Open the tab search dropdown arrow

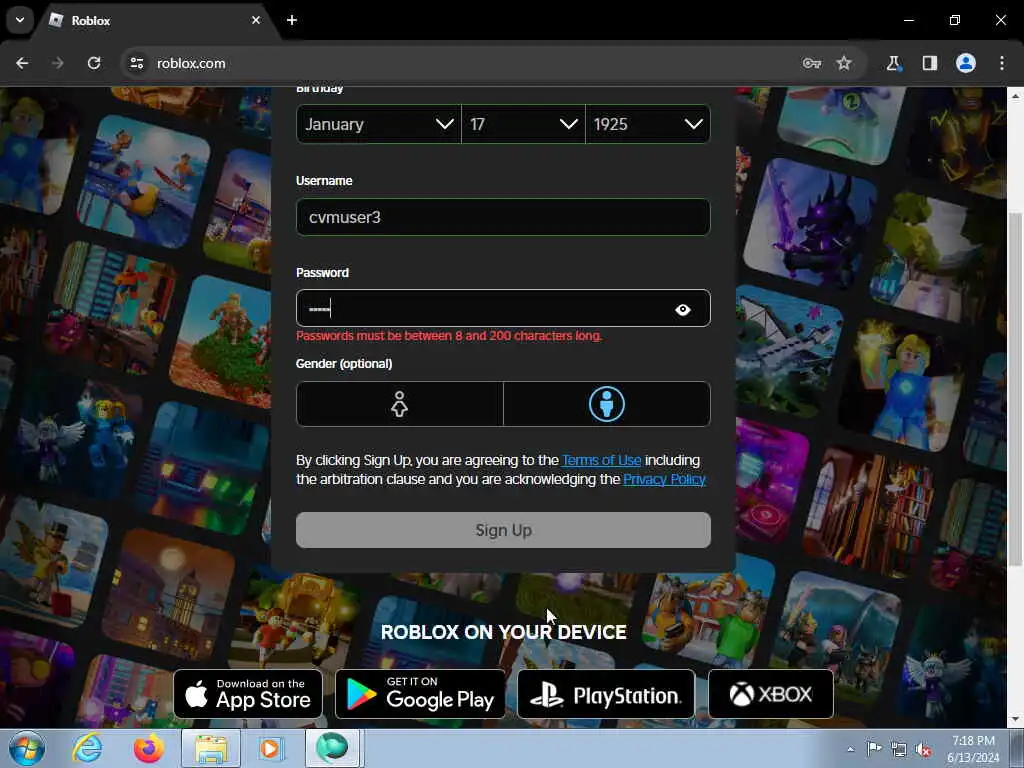tap(20, 20)
